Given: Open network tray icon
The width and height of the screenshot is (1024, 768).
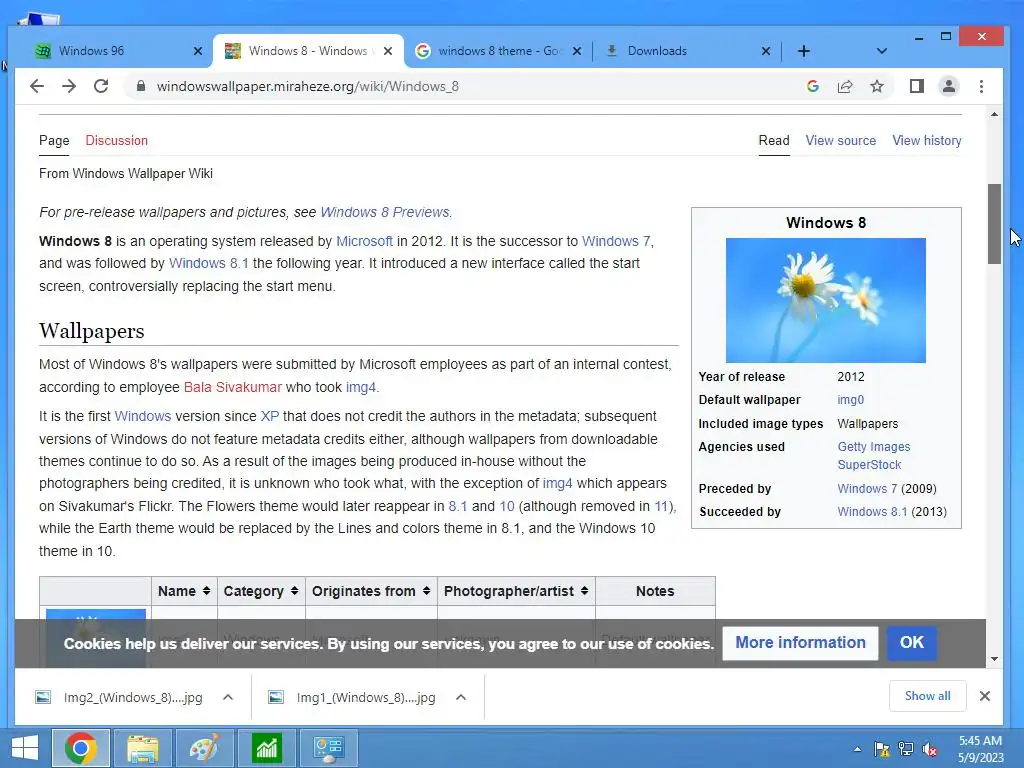Looking at the screenshot, I should 906,749.
